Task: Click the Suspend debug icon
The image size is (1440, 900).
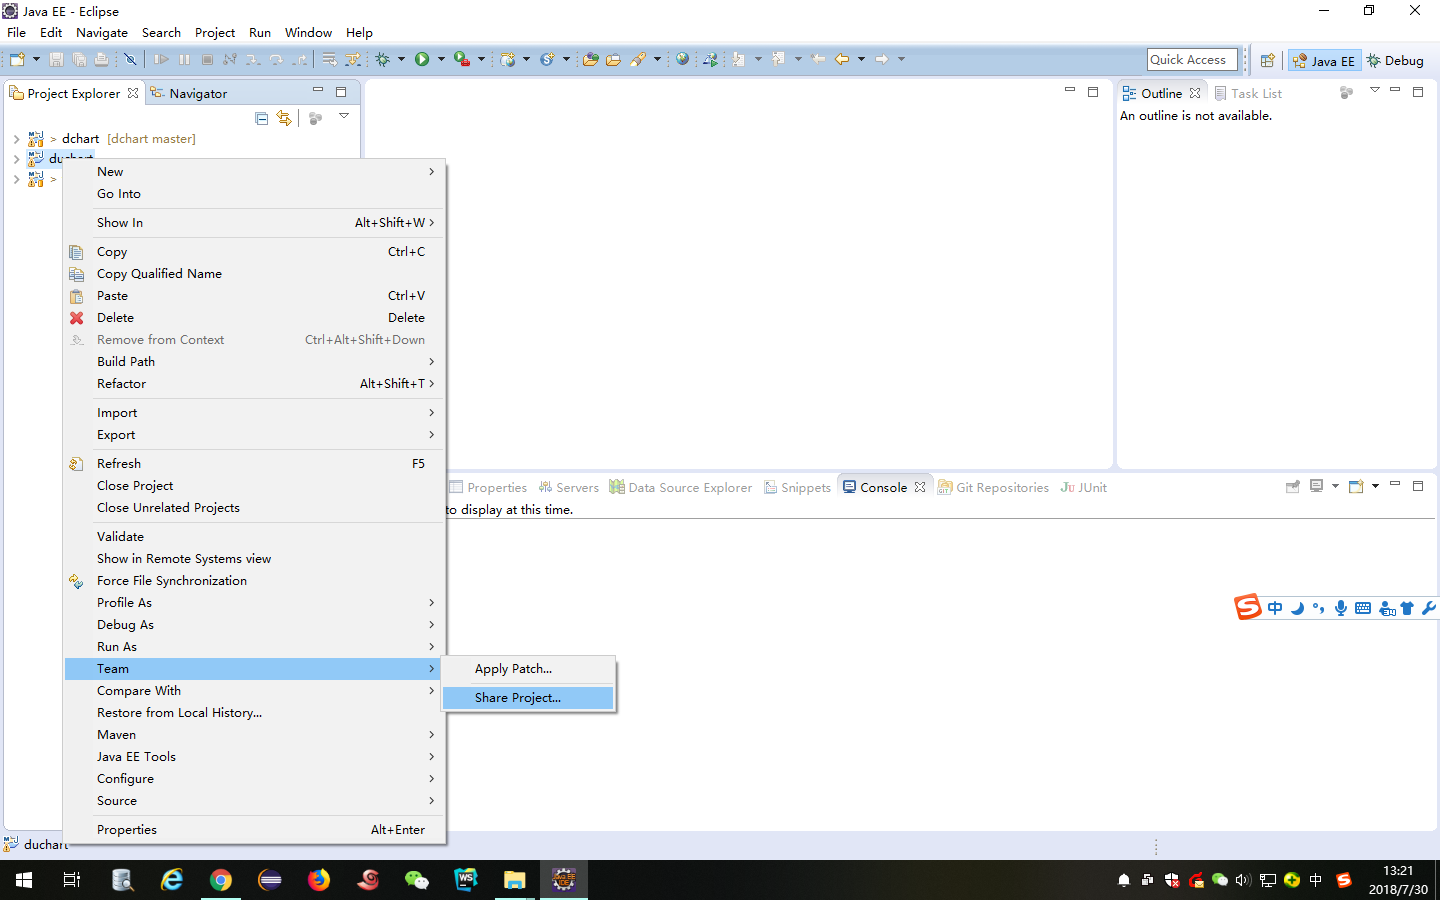Action: tap(184, 59)
